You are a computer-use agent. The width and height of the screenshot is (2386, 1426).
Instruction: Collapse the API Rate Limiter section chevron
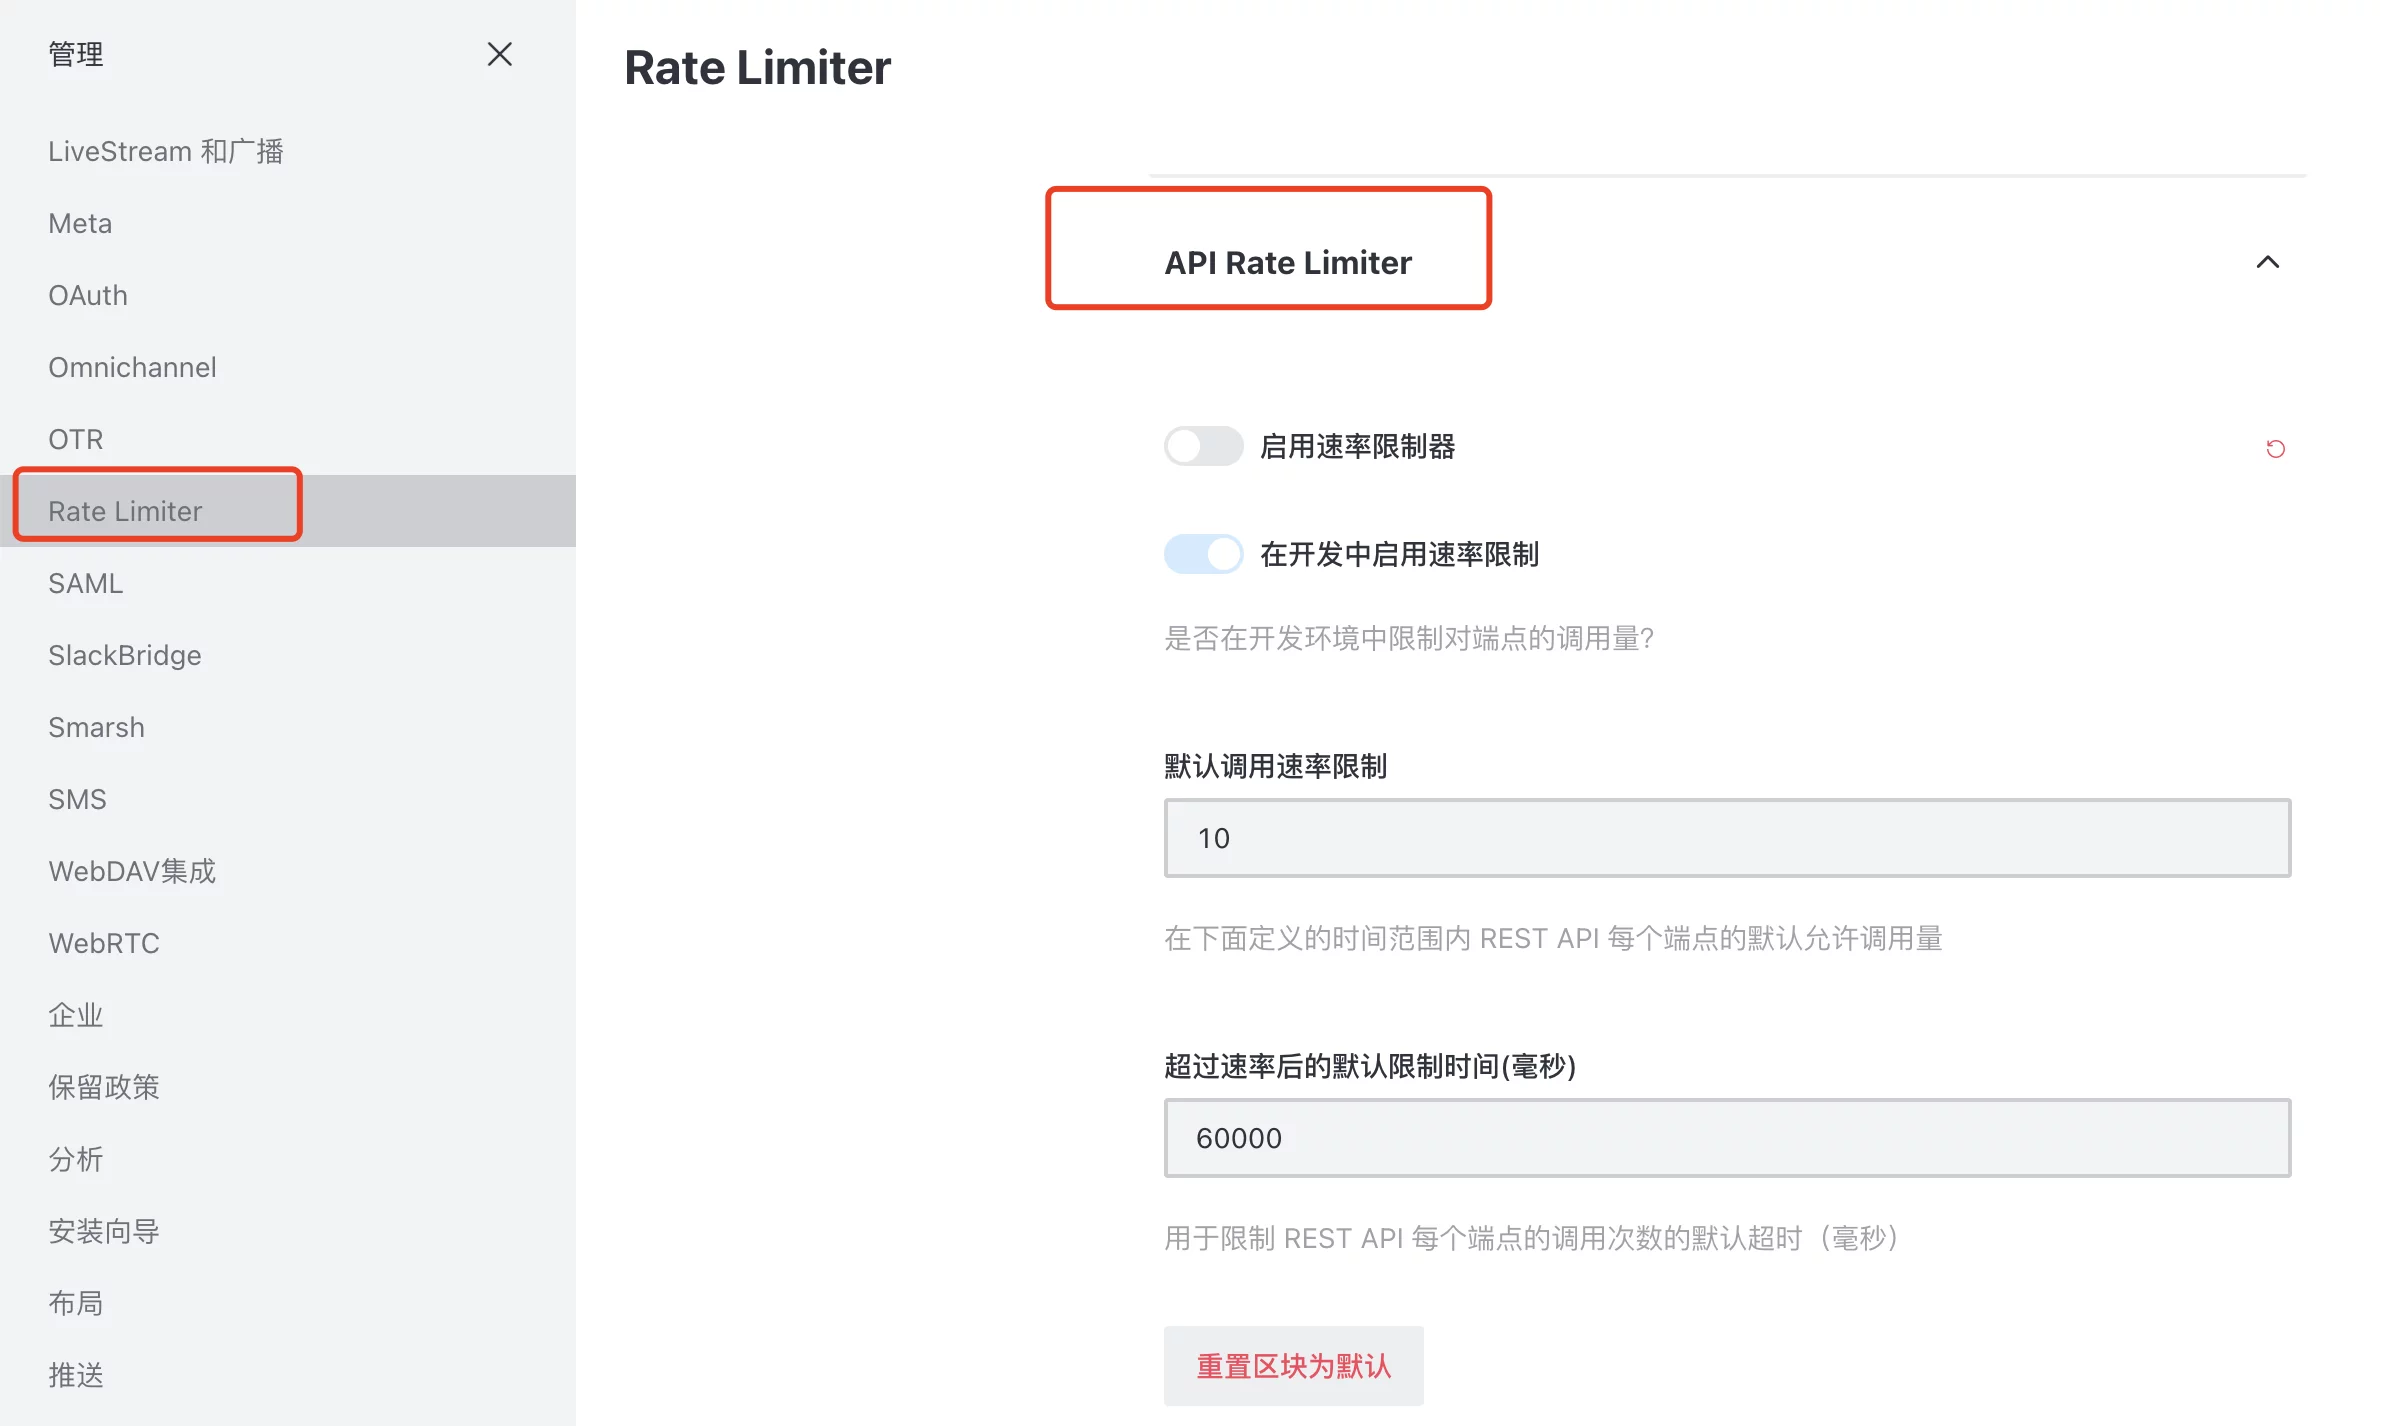(x=2267, y=262)
